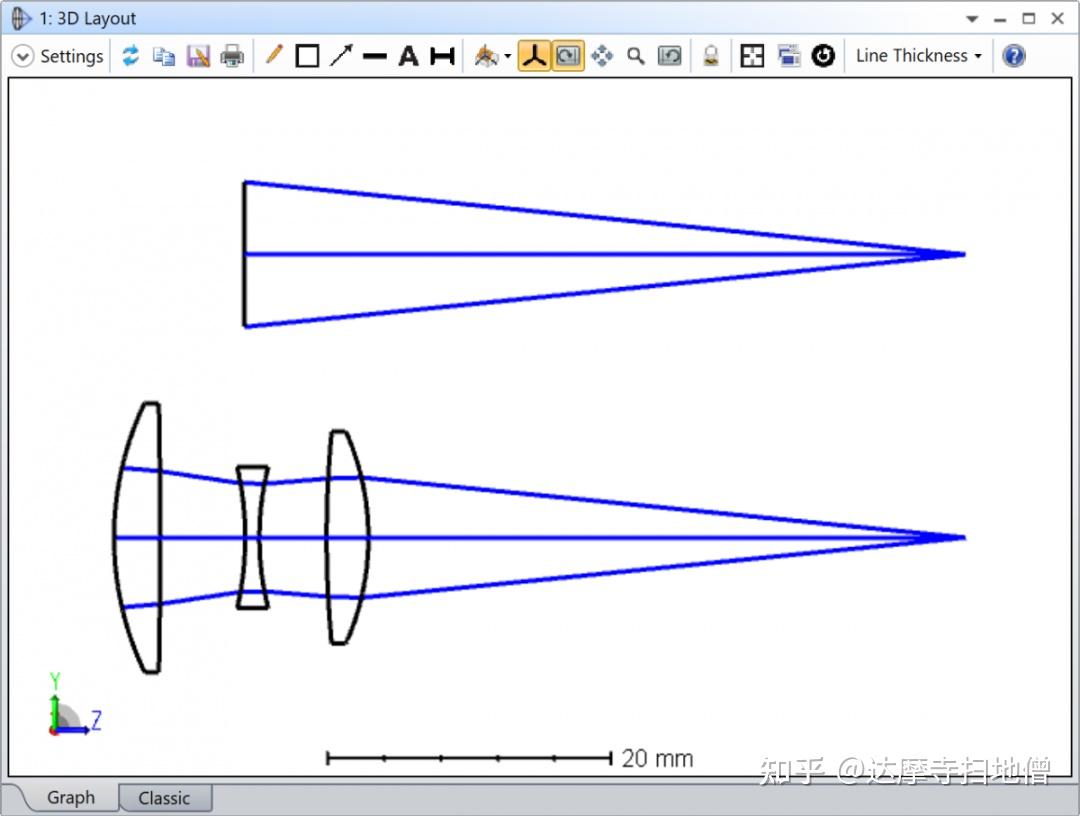Print the 3D layout
Image resolution: width=1080 pixels, height=816 pixels.
(231, 55)
